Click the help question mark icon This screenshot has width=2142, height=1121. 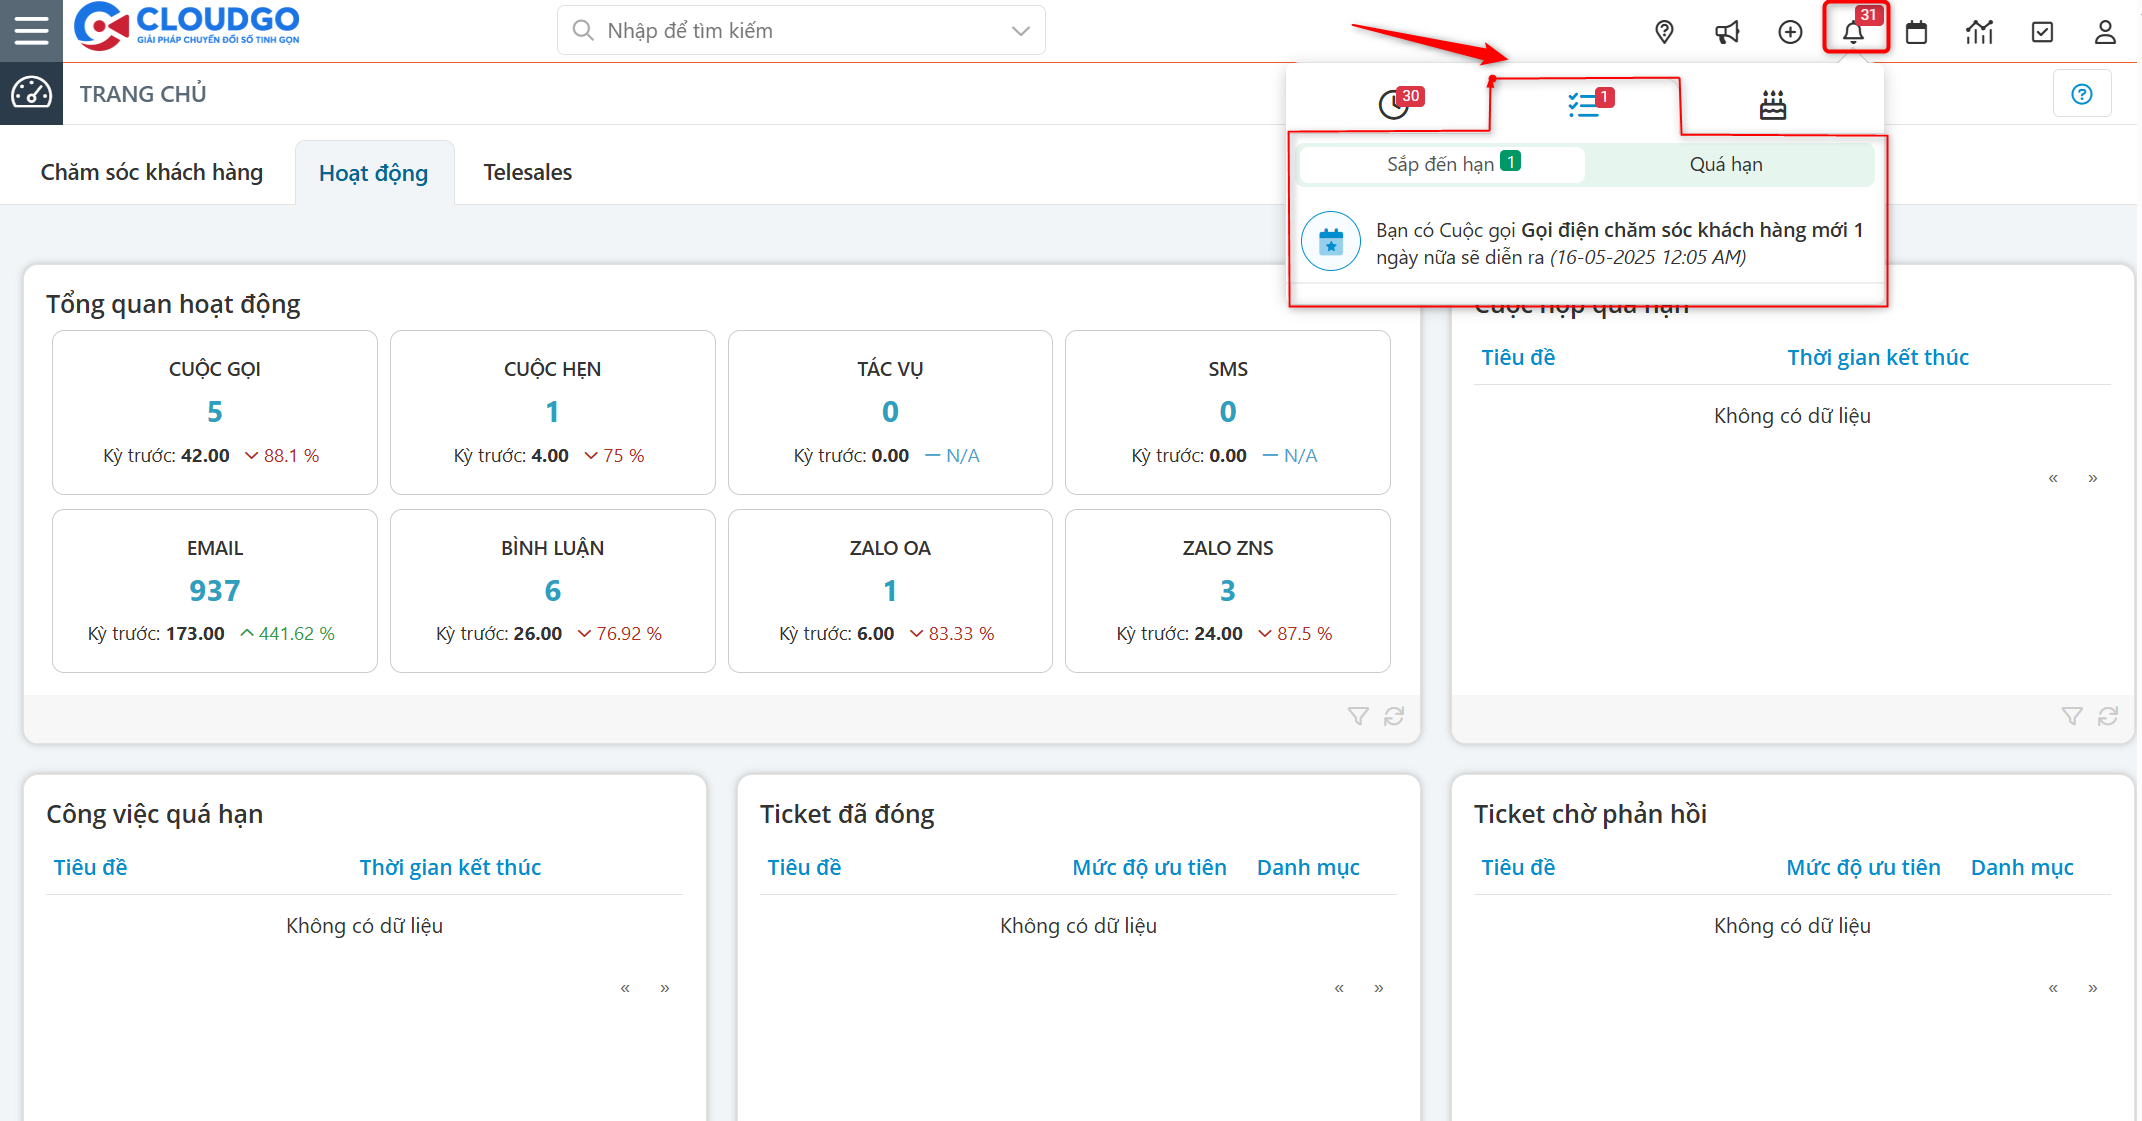click(2082, 94)
